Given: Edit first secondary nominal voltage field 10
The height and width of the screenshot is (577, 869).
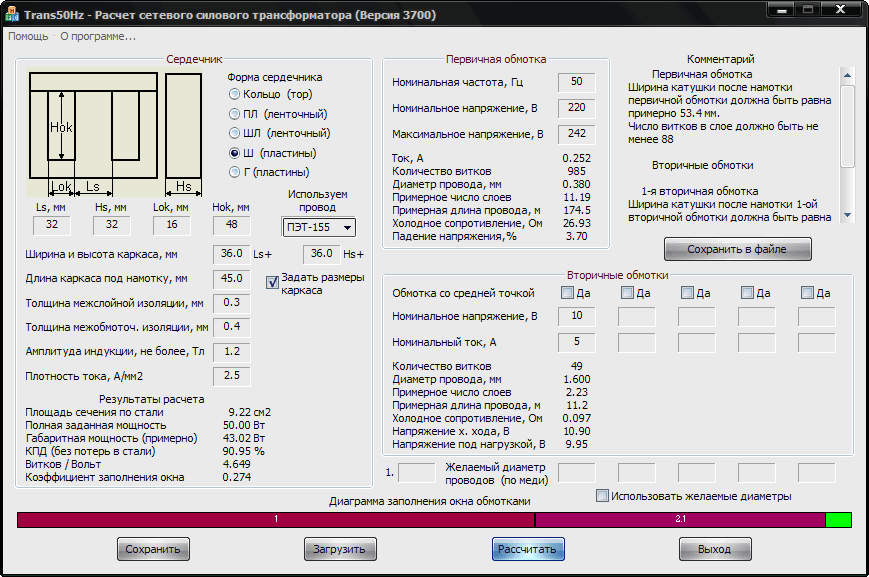Looking at the screenshot, I should point(576,316).
